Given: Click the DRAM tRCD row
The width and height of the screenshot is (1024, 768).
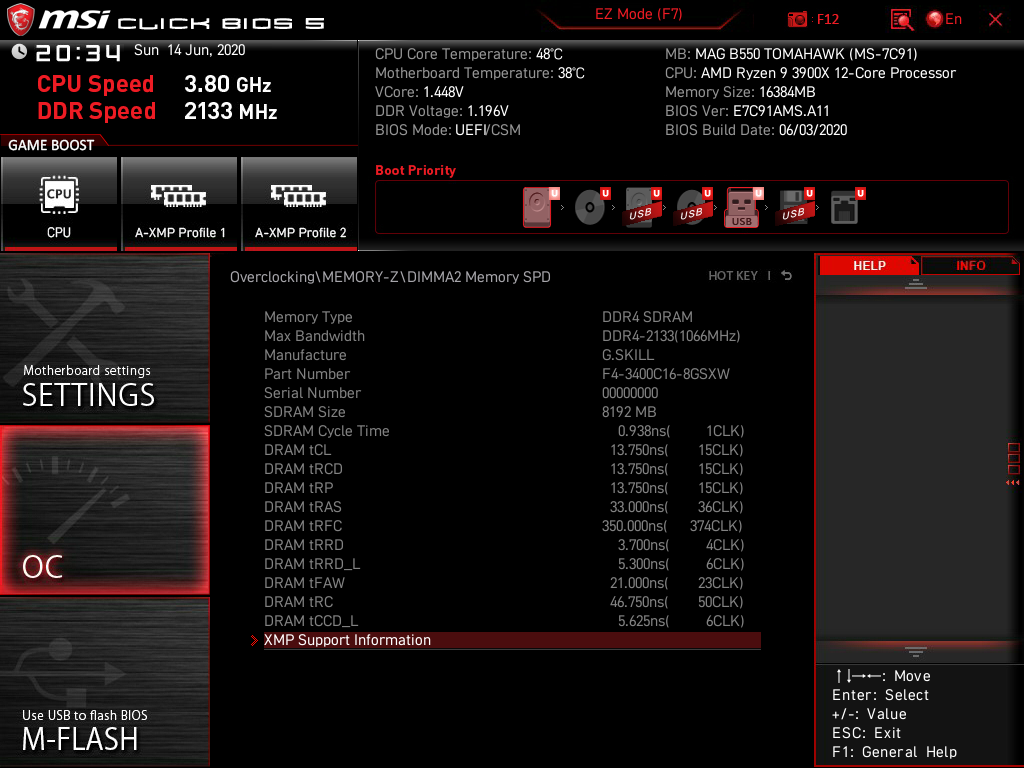Looking at the screenshot, I should coord(512,468).
